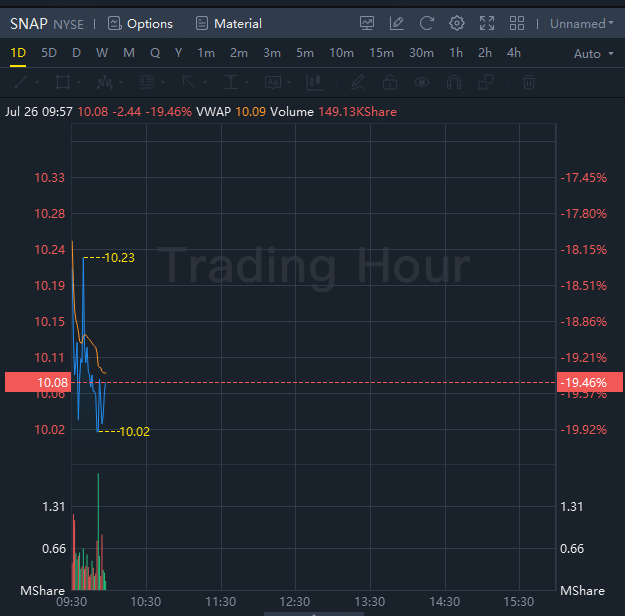625x616 pixels.
Task: Enable the drawing edit pencil icon in header
Action: (x=397, y=23)
